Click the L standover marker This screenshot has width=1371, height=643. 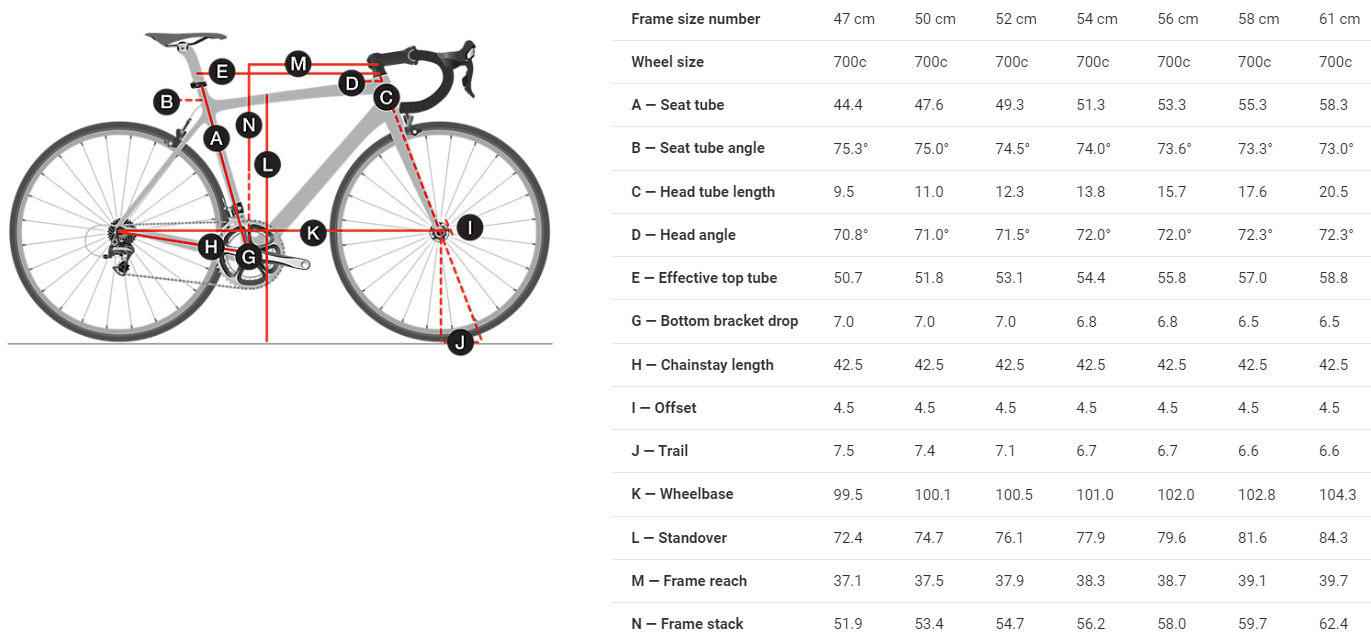(267, 164)
